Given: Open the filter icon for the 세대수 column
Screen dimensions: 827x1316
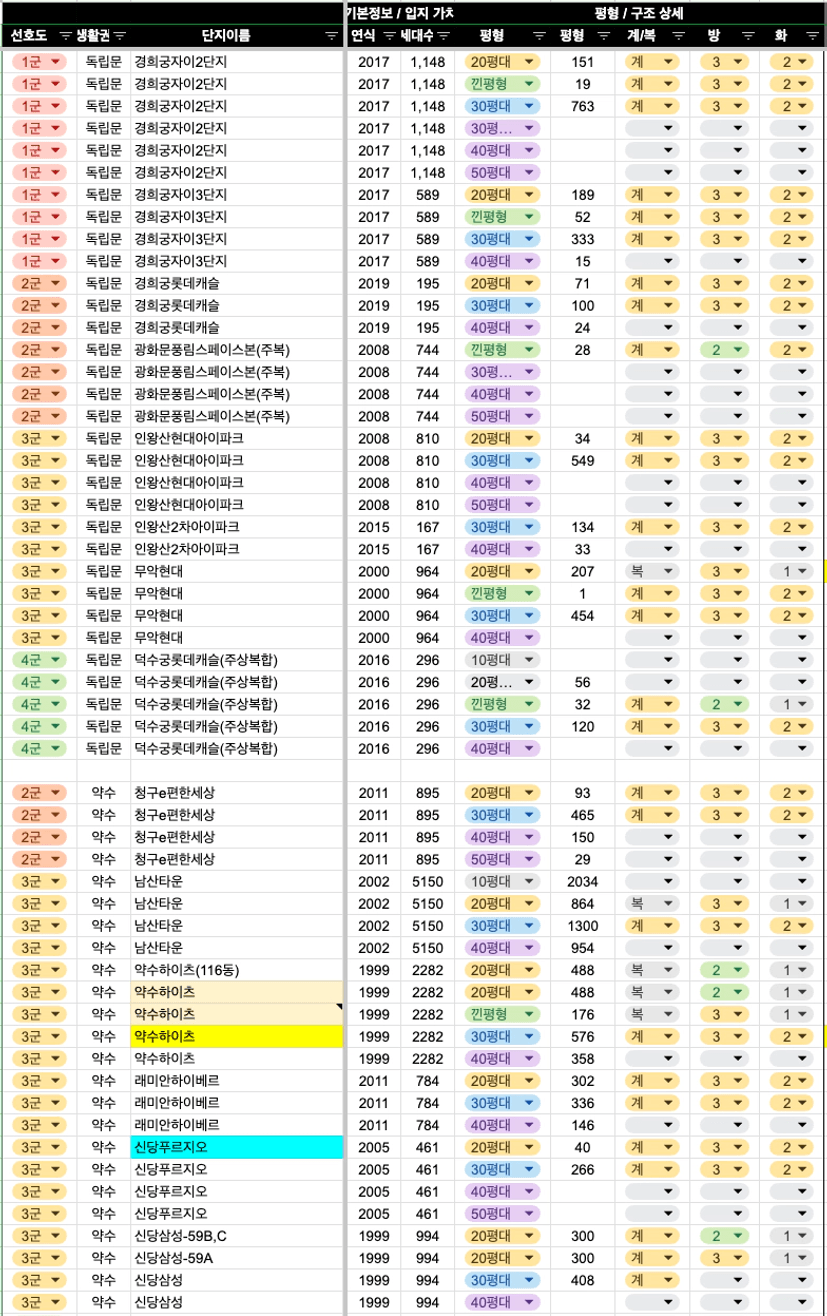Looking at the screenshot, I should point(444,36).
